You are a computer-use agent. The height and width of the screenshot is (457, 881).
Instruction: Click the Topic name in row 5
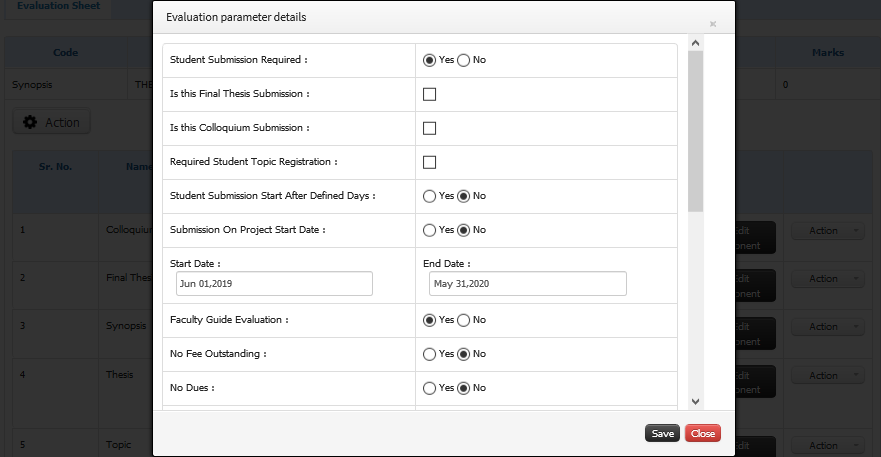[x=119, y=445]
